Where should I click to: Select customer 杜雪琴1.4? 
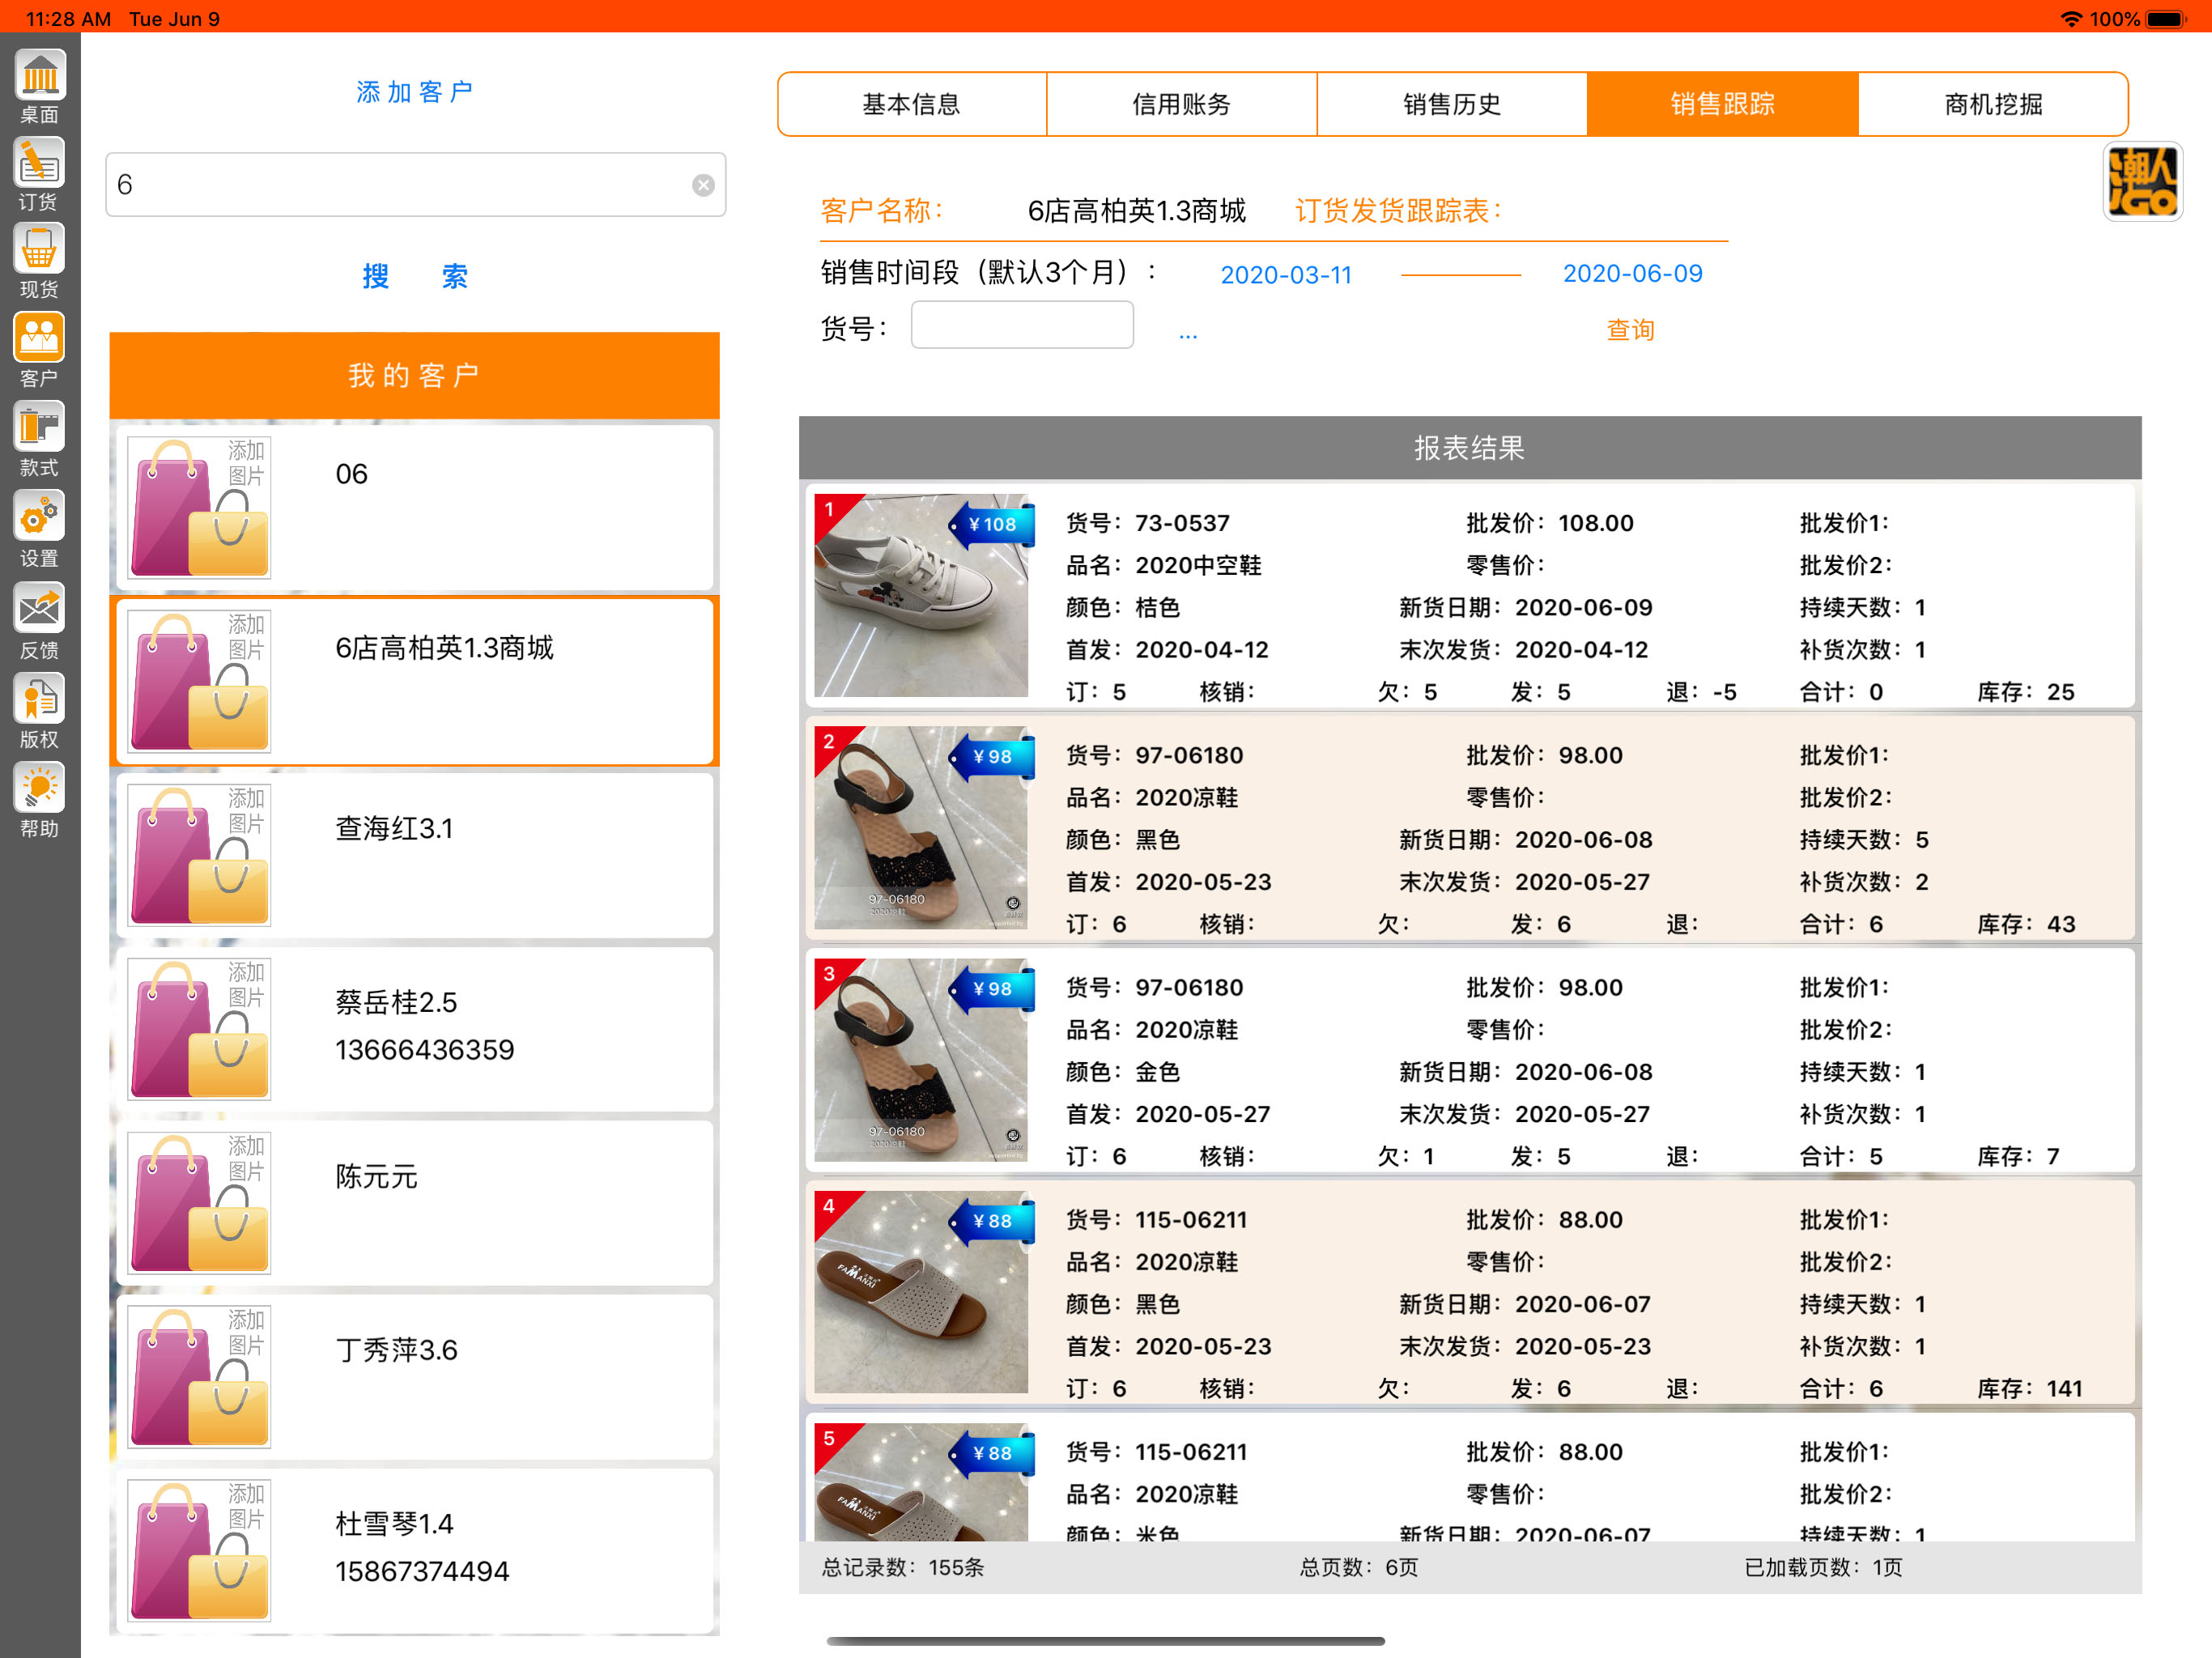(x=414, y=1551)
